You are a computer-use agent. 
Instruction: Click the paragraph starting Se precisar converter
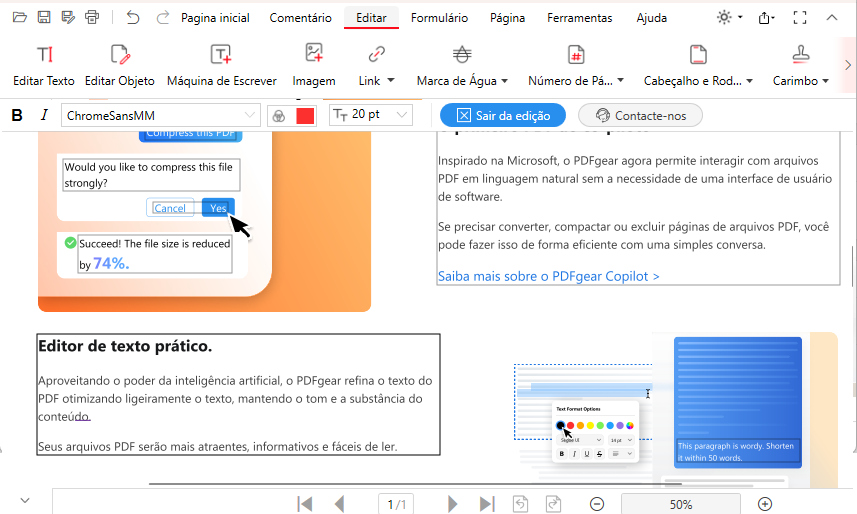(633, 236)
